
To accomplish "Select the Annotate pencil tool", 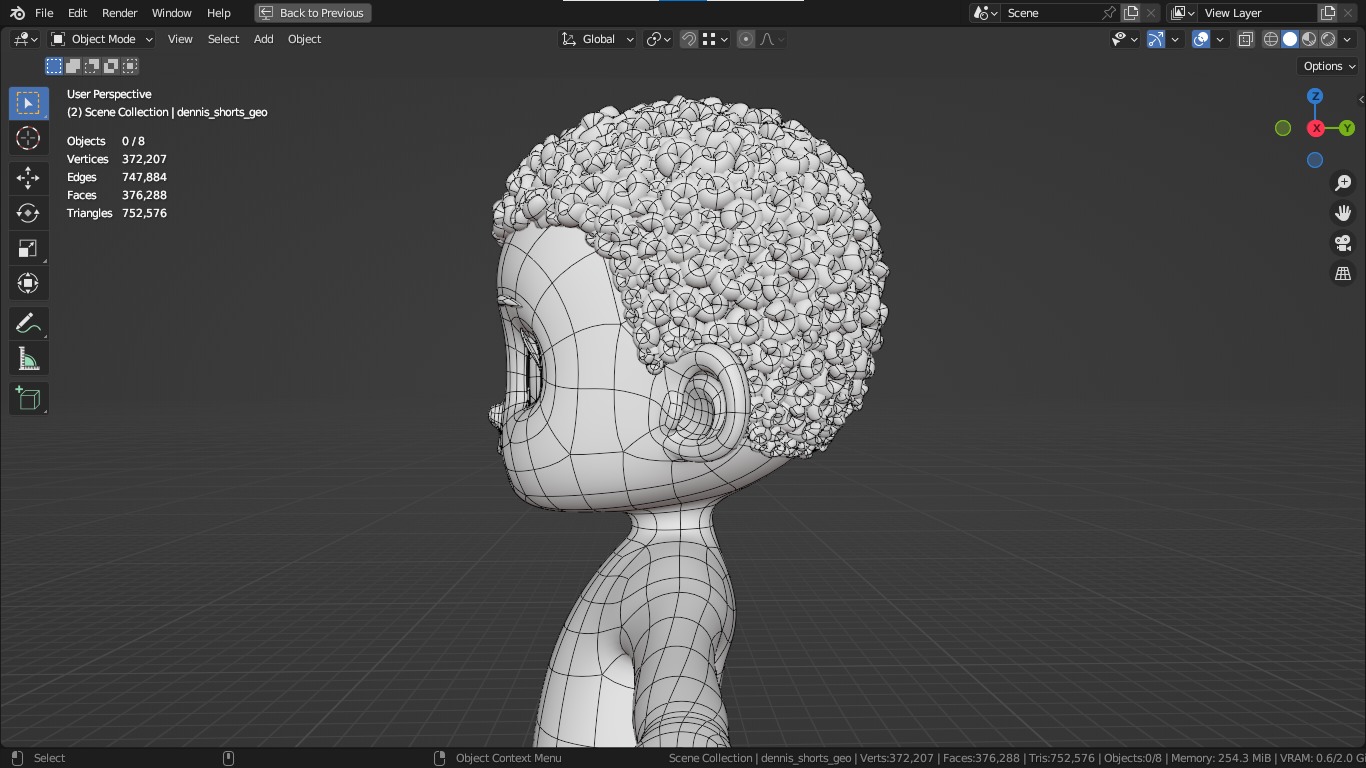I will click(28, 323).
